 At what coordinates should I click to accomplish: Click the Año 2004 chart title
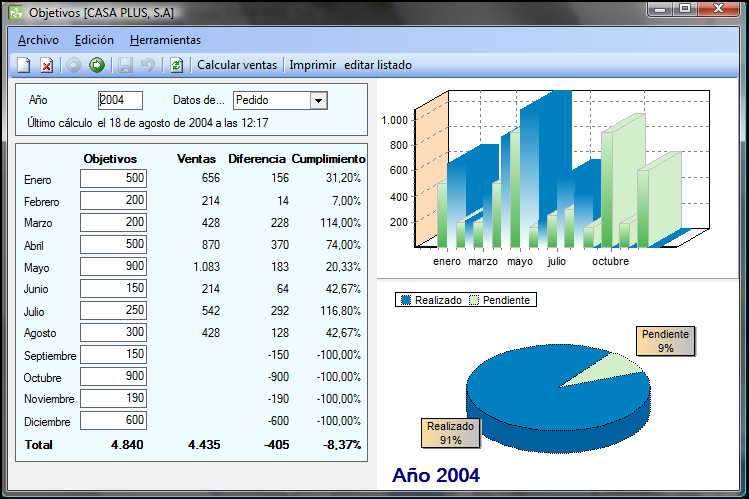pos(436,475)
